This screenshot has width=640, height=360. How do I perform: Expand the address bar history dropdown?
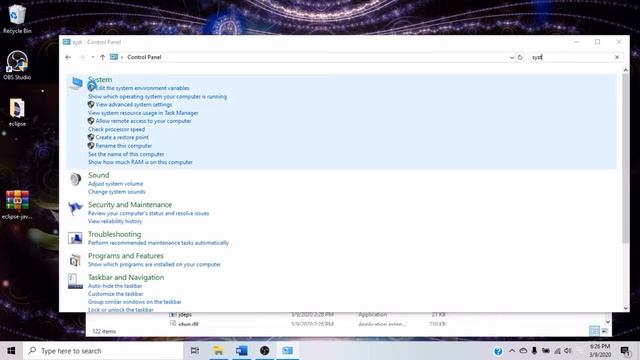click(x=511, y=58)
